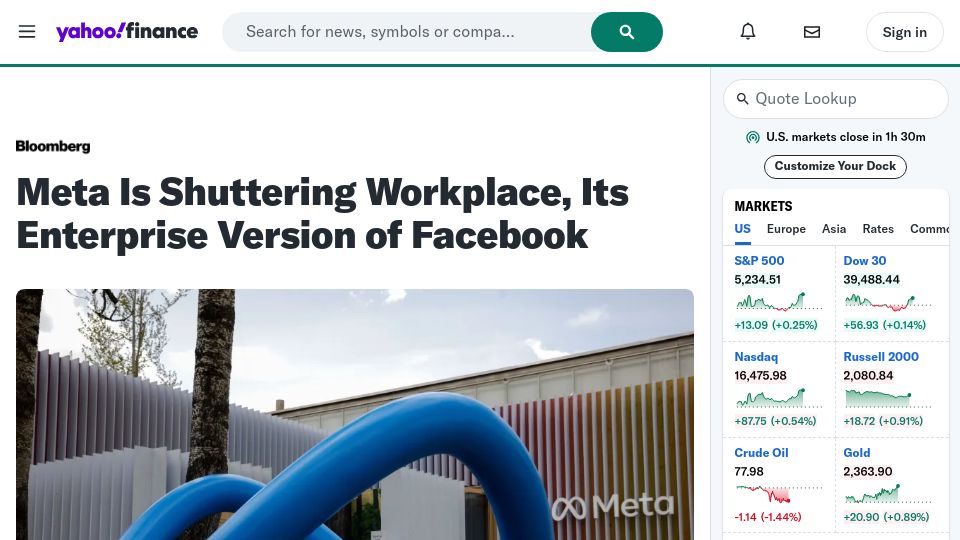Image resolution: width=960 pixels, height=540 pixels.
Task: Switch to the Rates markets tab
Action: (x=878, y=229)
